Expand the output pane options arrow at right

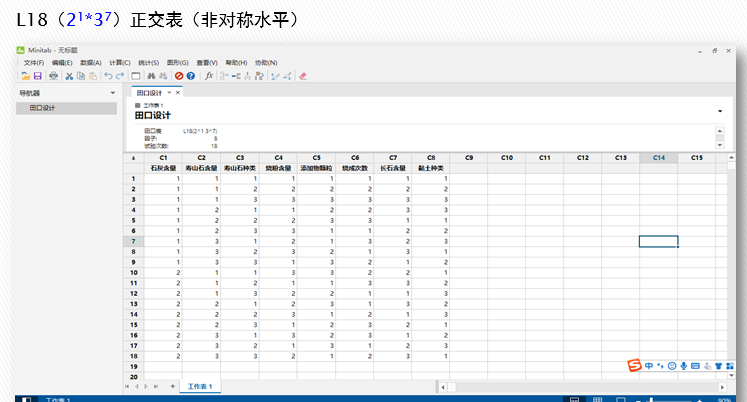click(720, 111)
